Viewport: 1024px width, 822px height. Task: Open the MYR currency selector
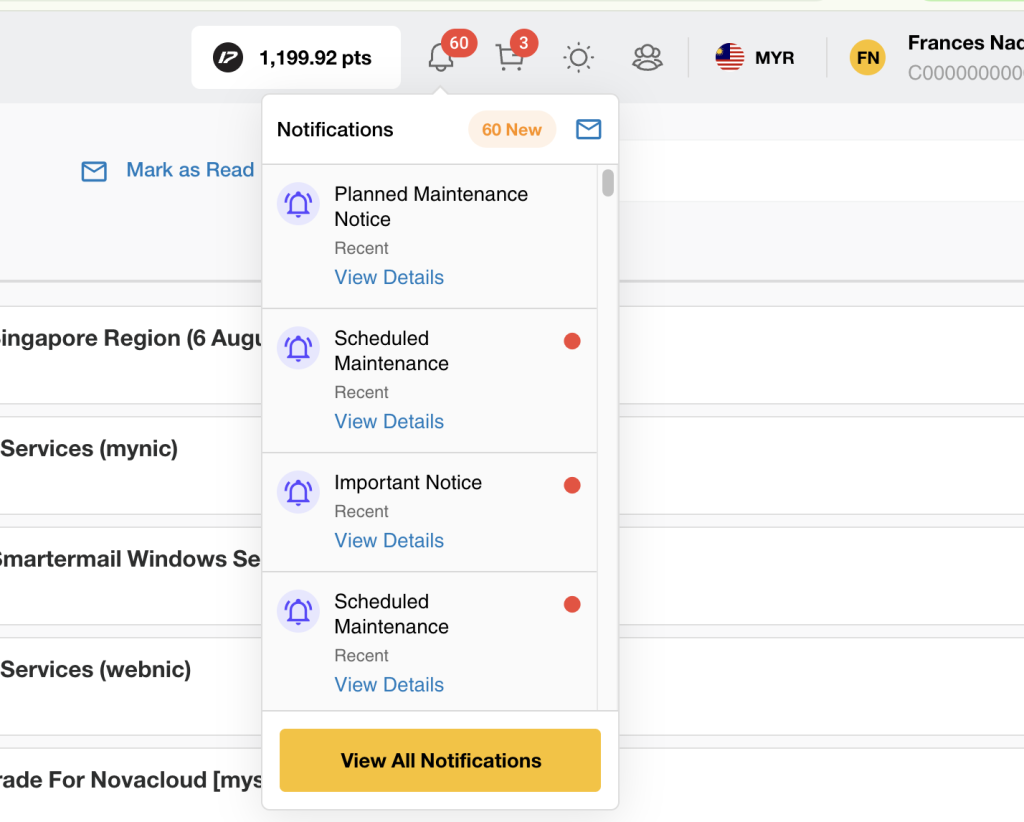756,57
